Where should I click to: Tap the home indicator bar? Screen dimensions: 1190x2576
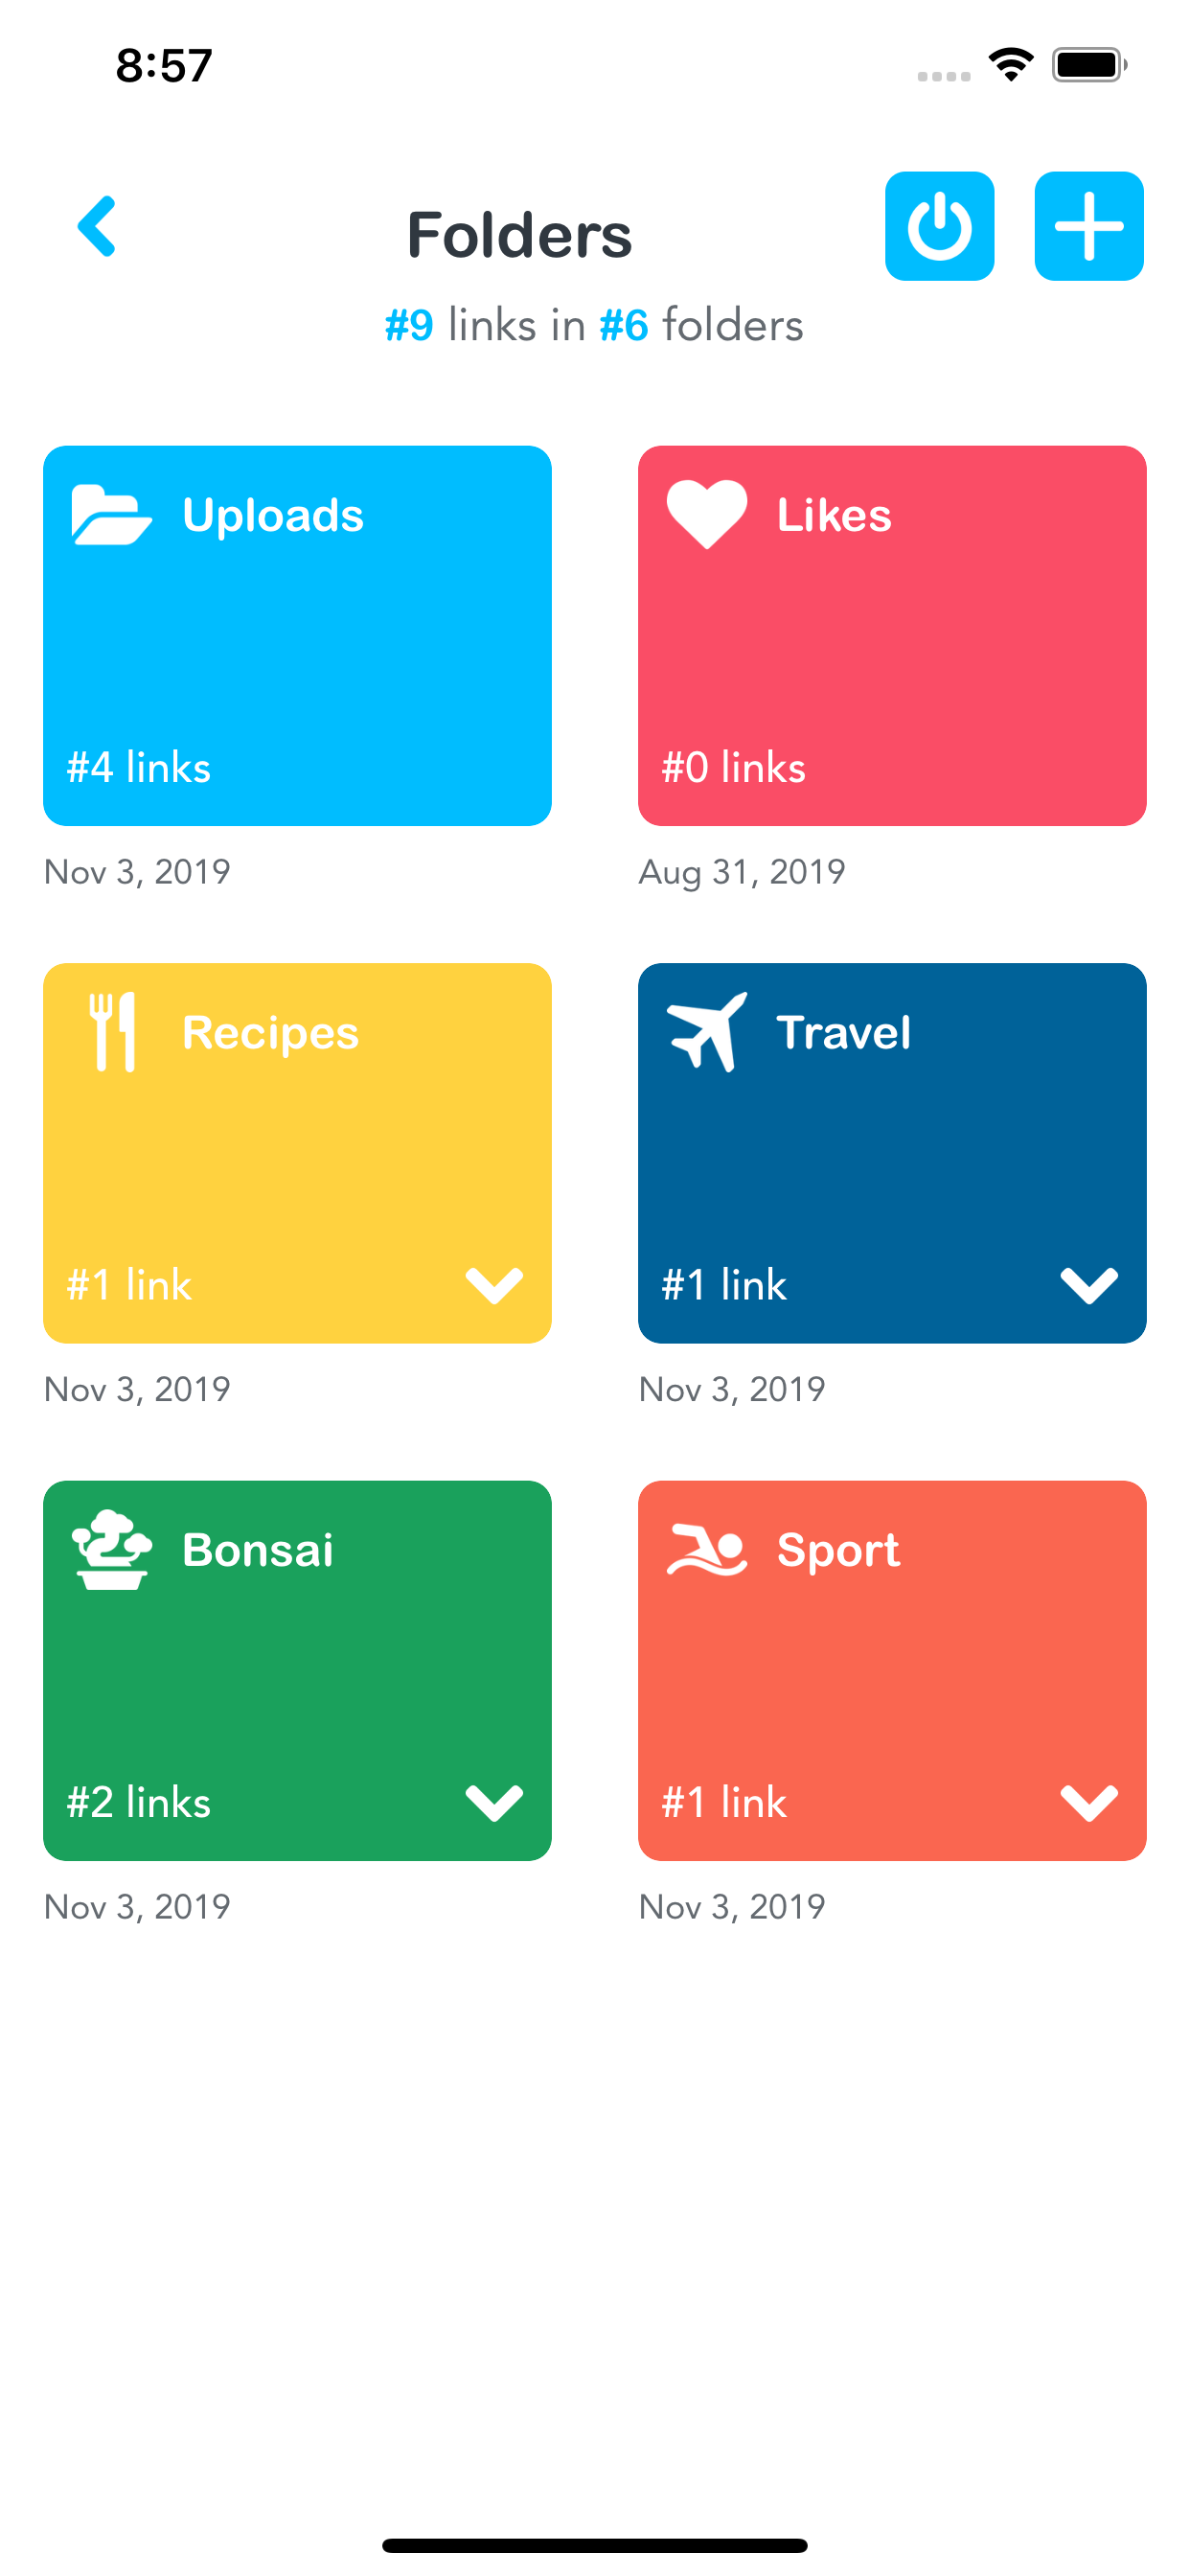(594, 2545)
